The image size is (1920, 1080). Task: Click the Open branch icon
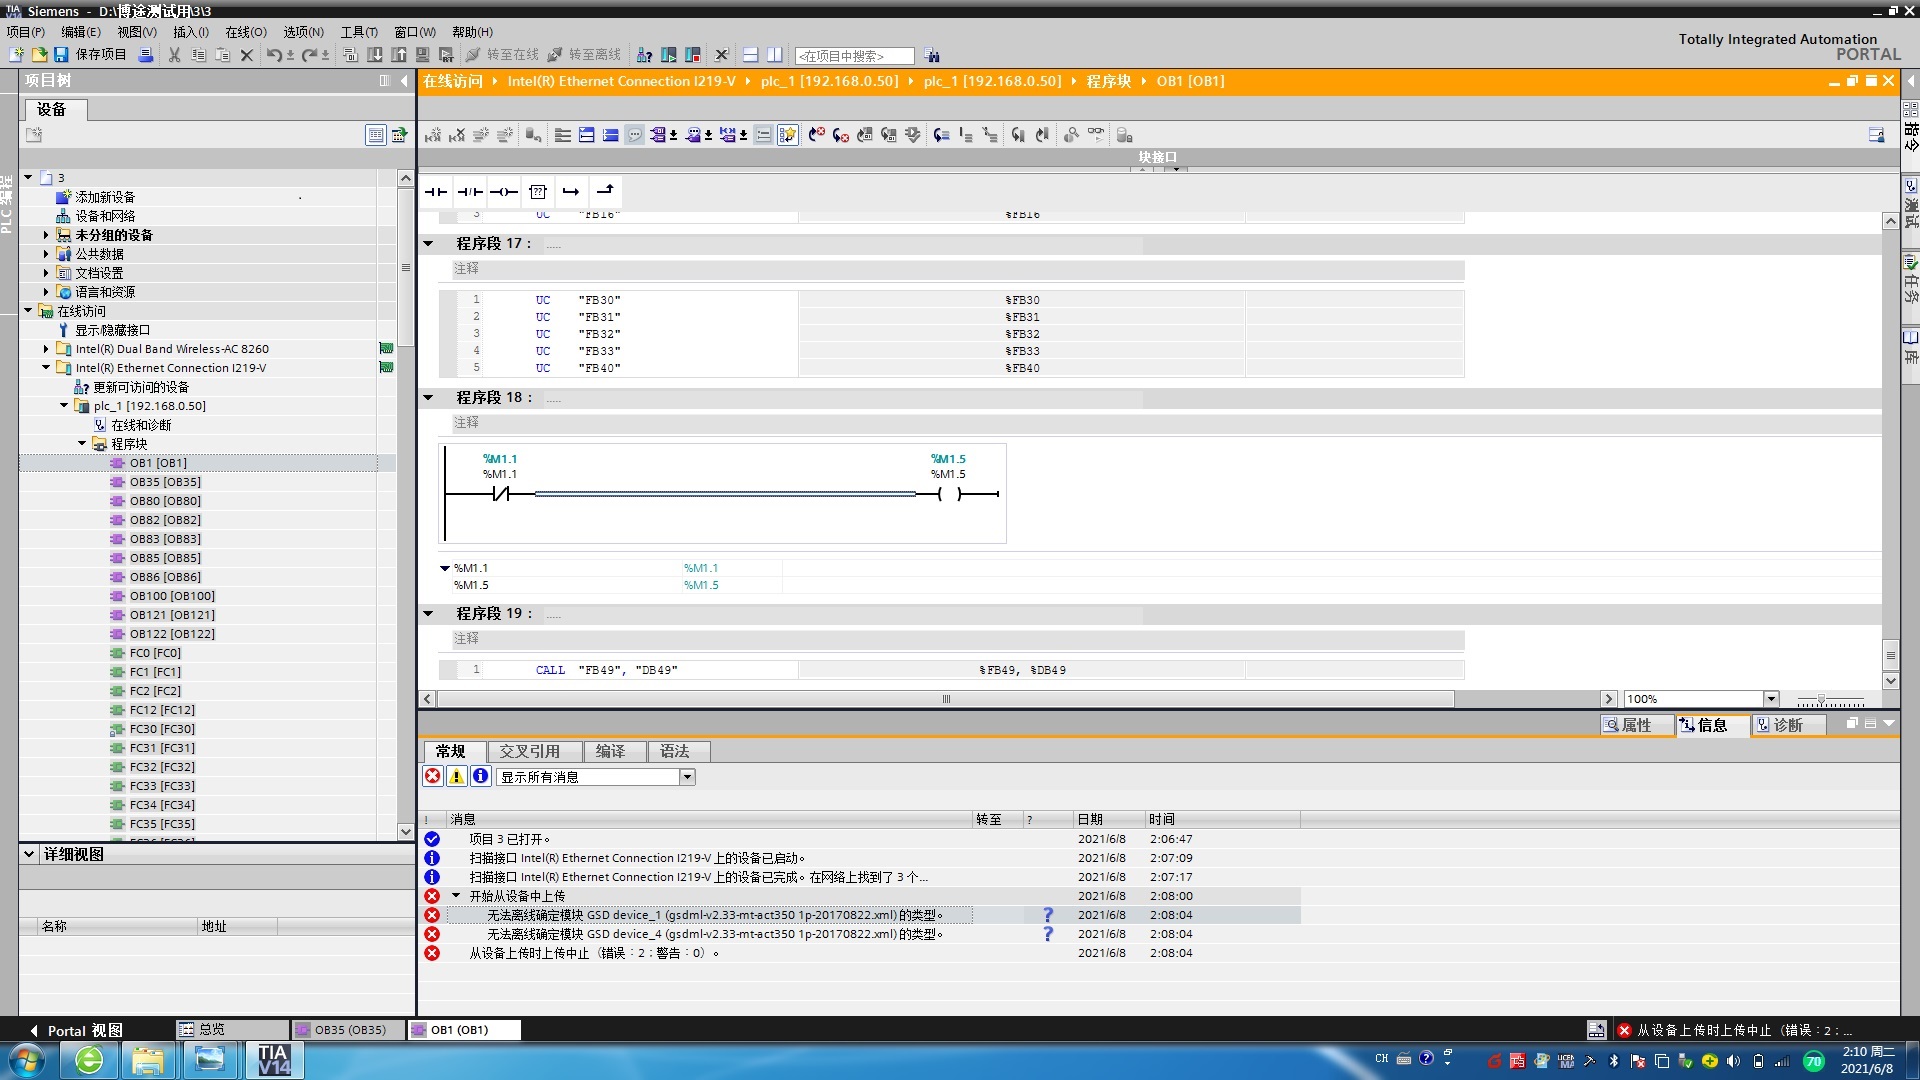pyautogui.click(x=571, y=191)
